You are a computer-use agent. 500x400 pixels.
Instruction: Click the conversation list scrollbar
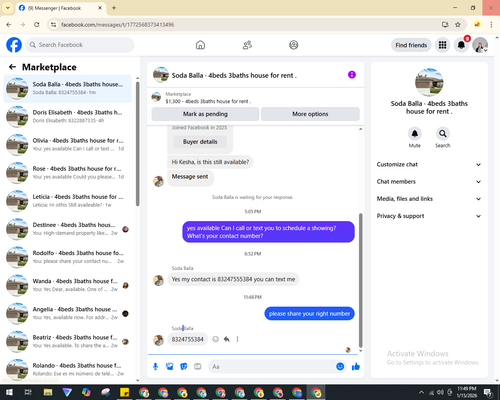(x=137, y=143)
